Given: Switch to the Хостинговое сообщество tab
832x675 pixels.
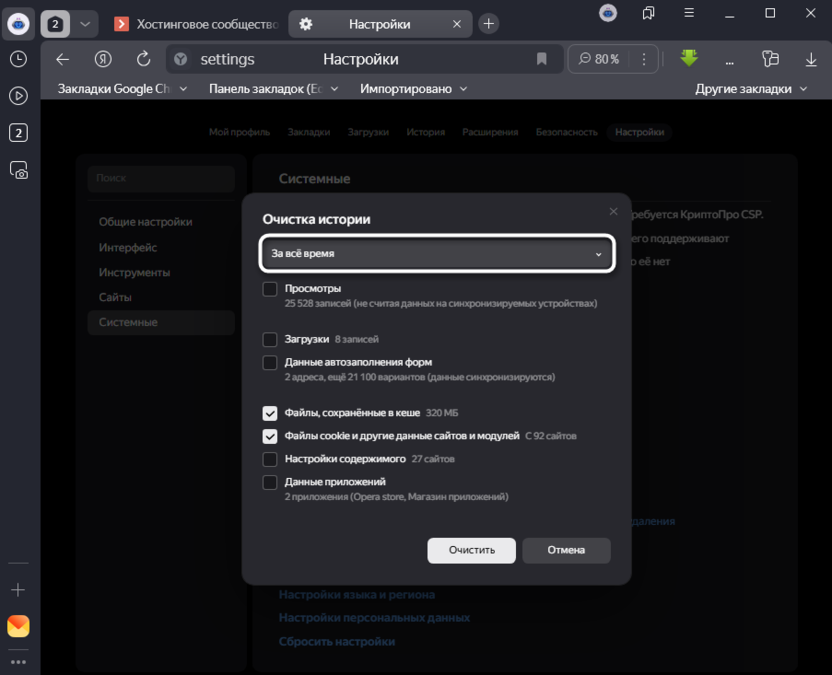Looking at the screenshot, I should click(x=197, y=23).
